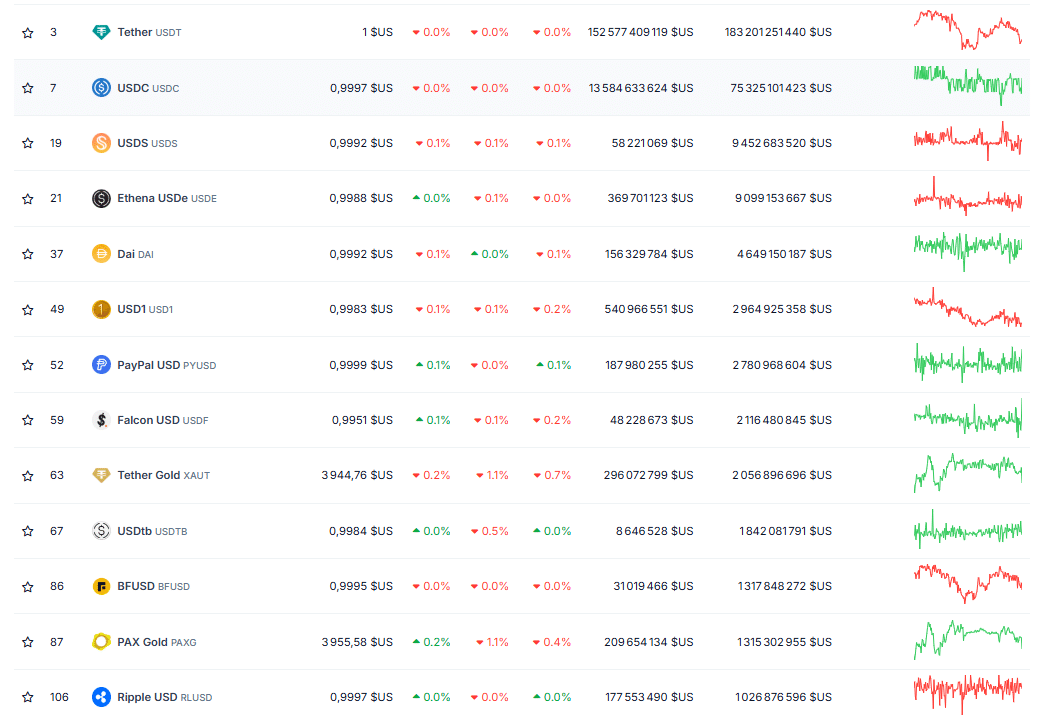Click the Ripple USD logo icon
Screen dimensions: 1045x724
[101, 697]
